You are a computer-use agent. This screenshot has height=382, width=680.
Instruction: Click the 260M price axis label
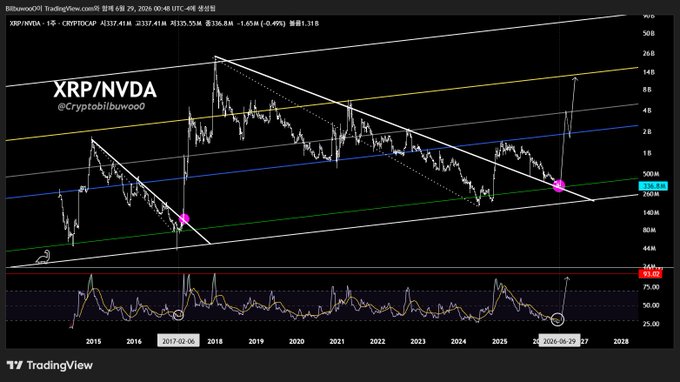[x=651, y=194]
